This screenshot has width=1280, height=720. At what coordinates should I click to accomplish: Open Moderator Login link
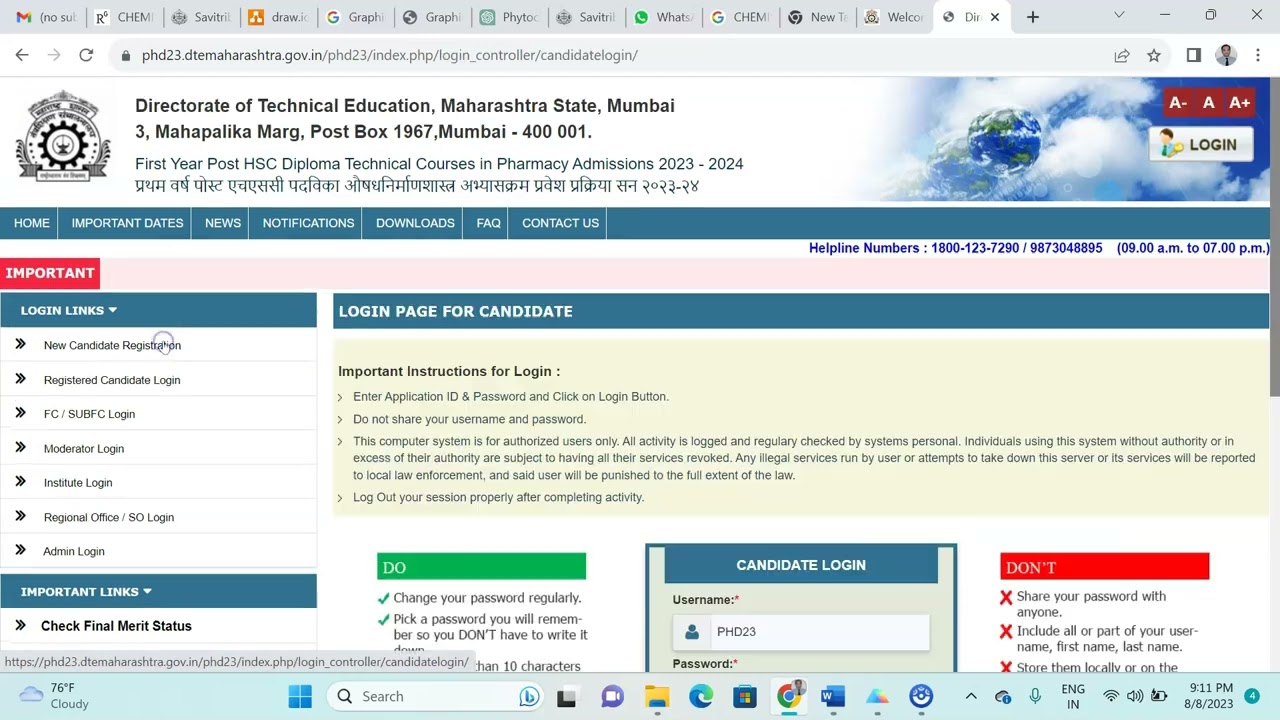point(84,449)
